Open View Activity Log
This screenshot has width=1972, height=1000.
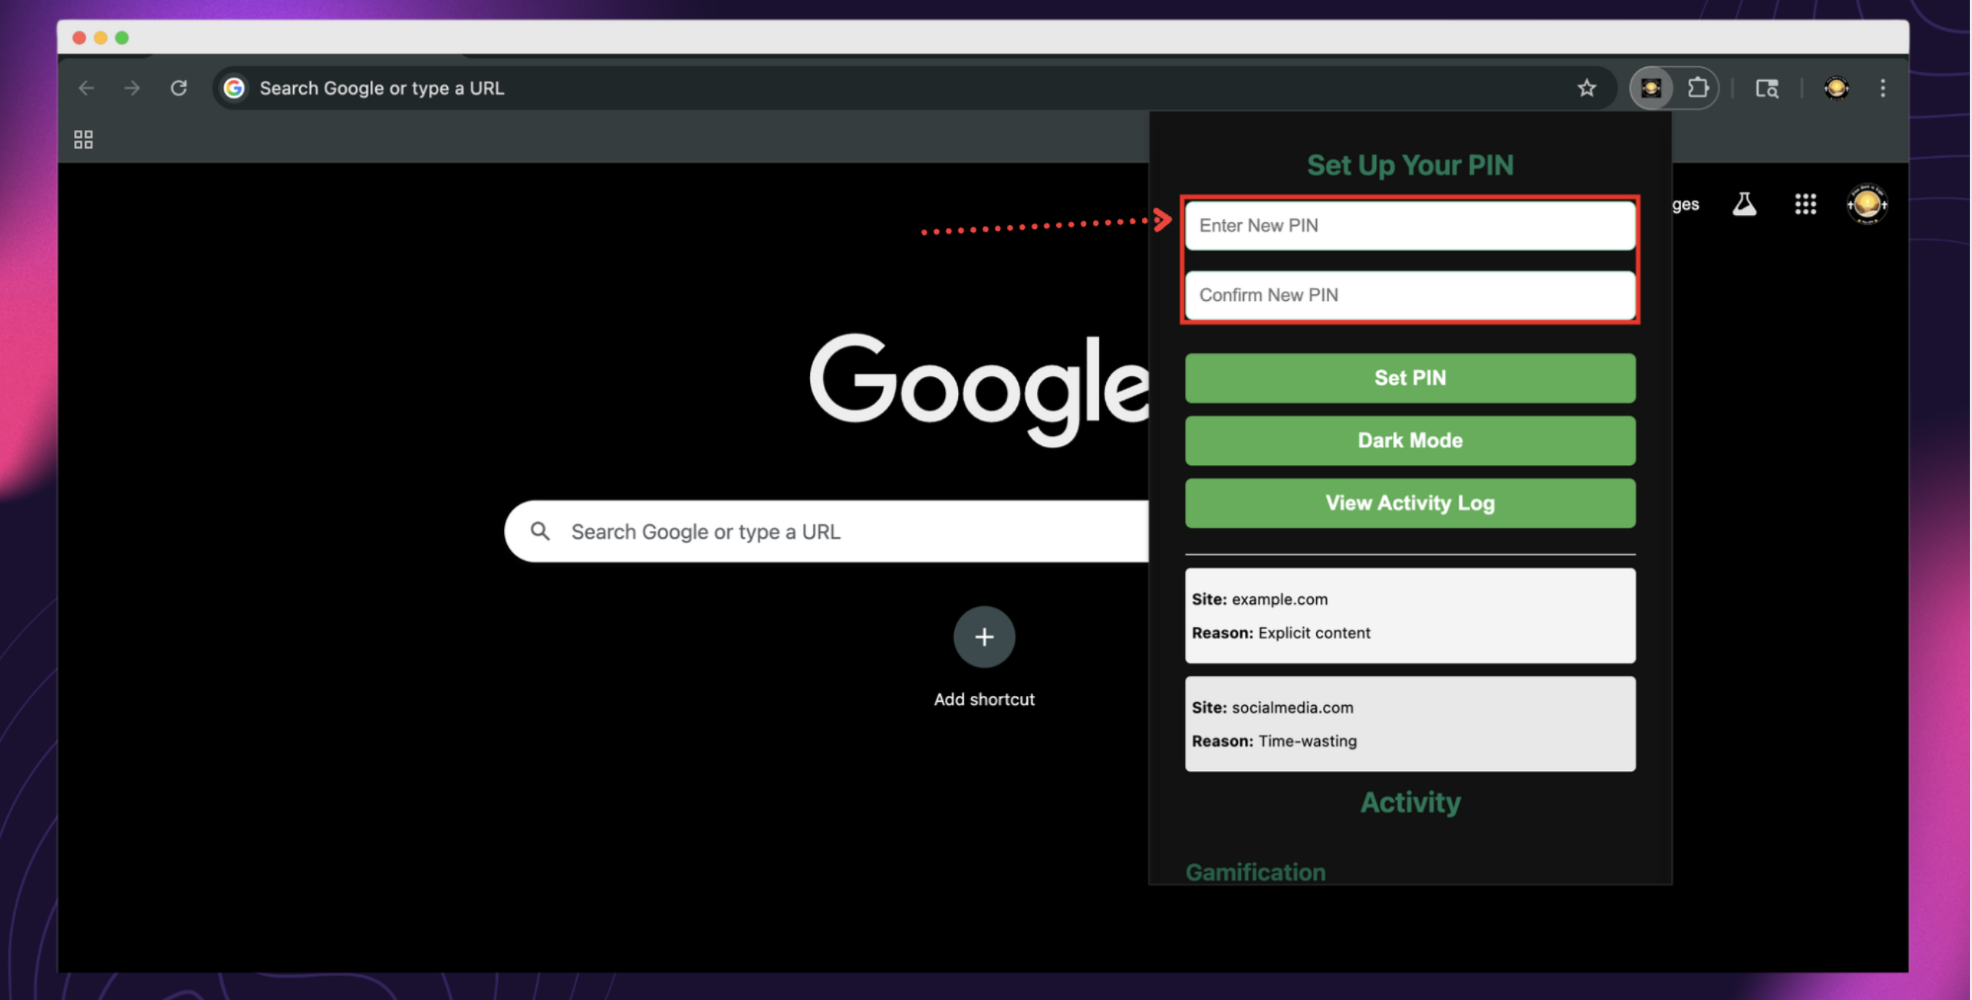[x=1410, y=503]
